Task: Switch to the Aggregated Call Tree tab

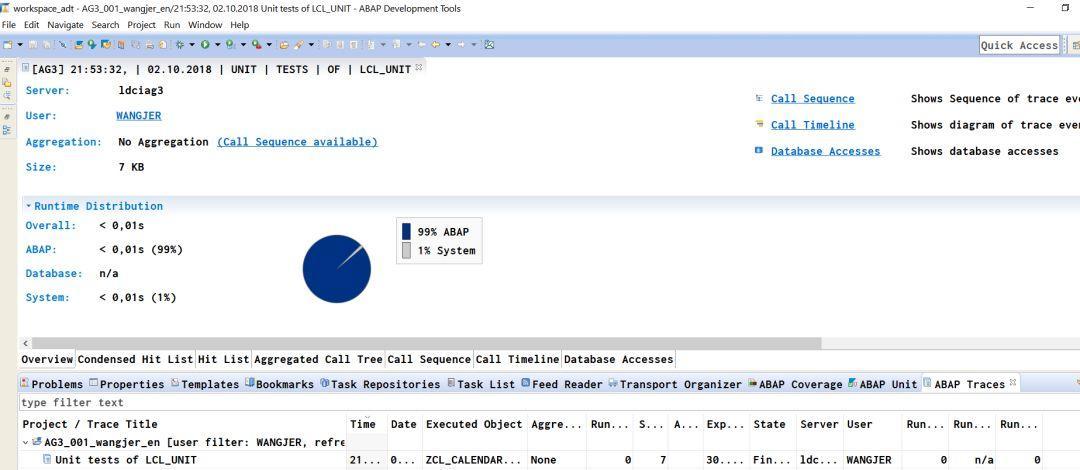Action: click(318, 359)
